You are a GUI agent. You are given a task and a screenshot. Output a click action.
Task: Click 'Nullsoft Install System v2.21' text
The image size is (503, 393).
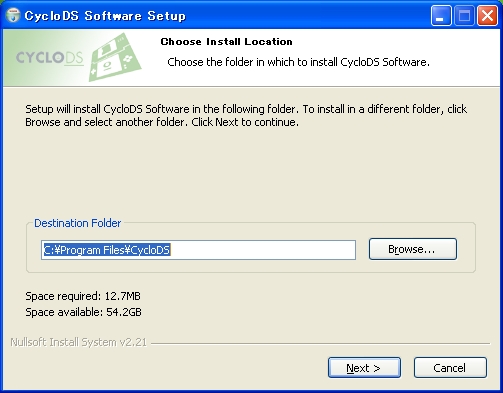click(x=78, y=342)
